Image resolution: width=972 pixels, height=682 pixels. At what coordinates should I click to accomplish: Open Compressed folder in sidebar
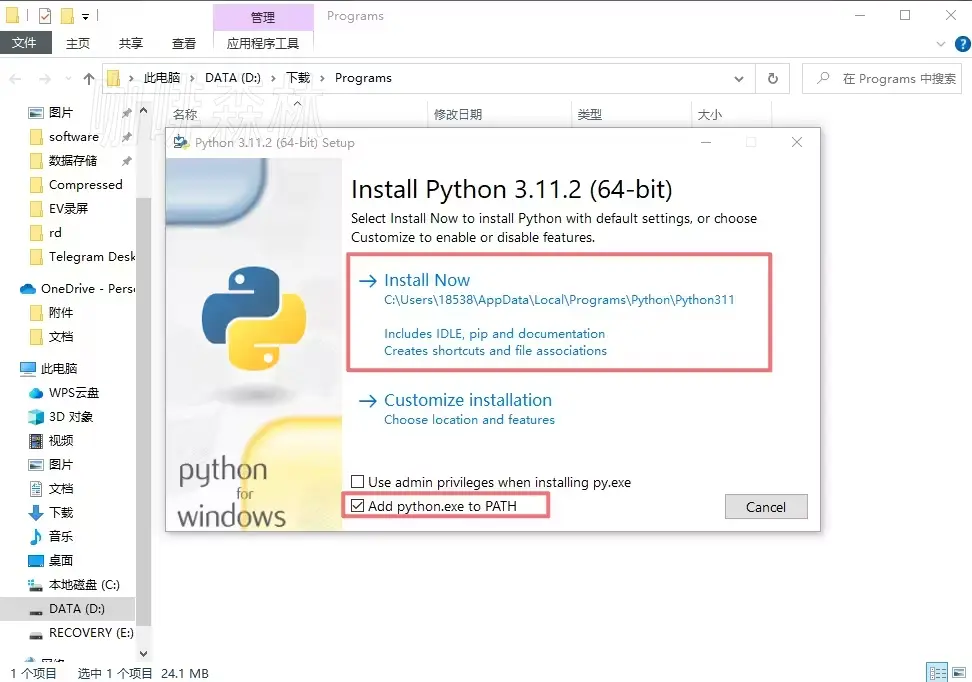[x=85, y=185]
